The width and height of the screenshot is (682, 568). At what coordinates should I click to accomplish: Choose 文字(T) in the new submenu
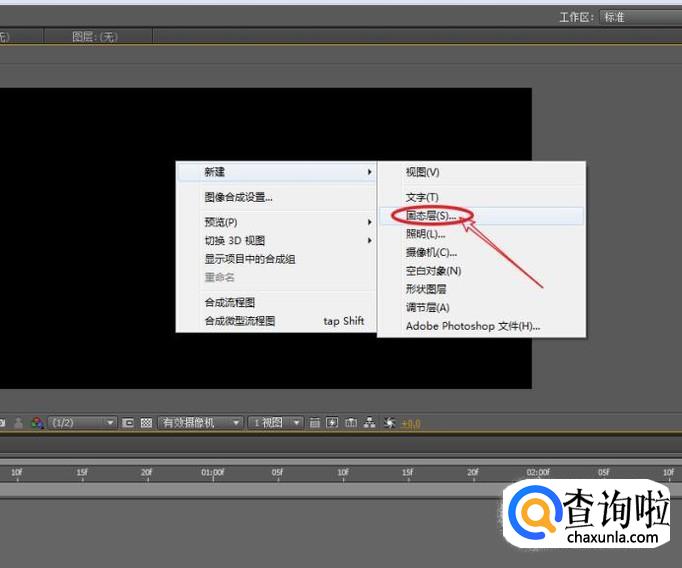tap(422, 197)
